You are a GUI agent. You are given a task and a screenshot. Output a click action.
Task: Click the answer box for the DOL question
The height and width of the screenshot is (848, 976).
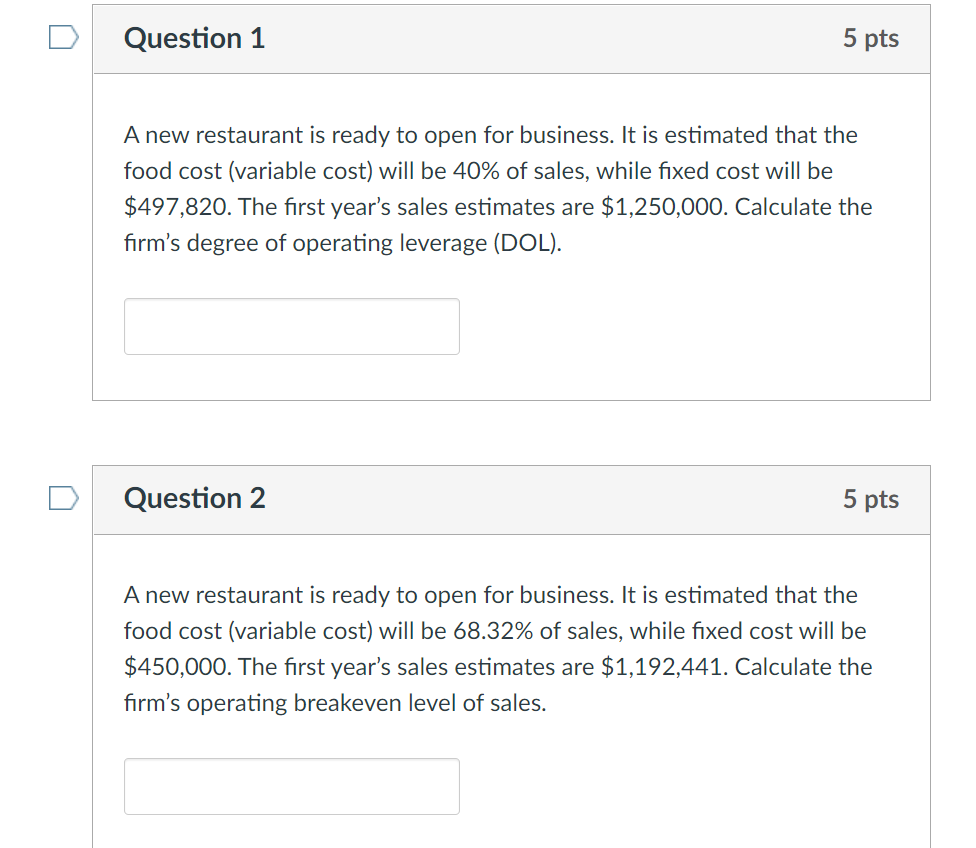point(291,326)
